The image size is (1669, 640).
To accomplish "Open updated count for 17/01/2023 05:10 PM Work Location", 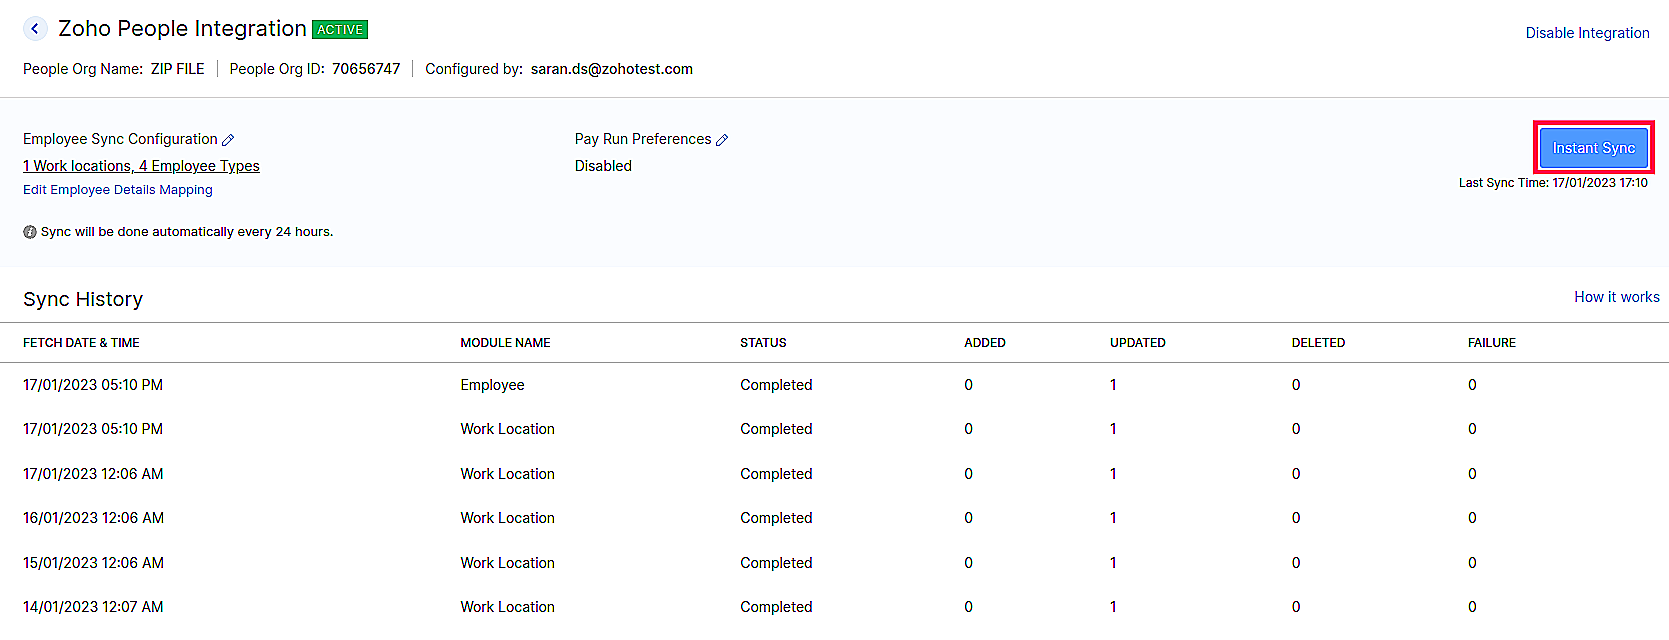I will (x=1113, y=429).
